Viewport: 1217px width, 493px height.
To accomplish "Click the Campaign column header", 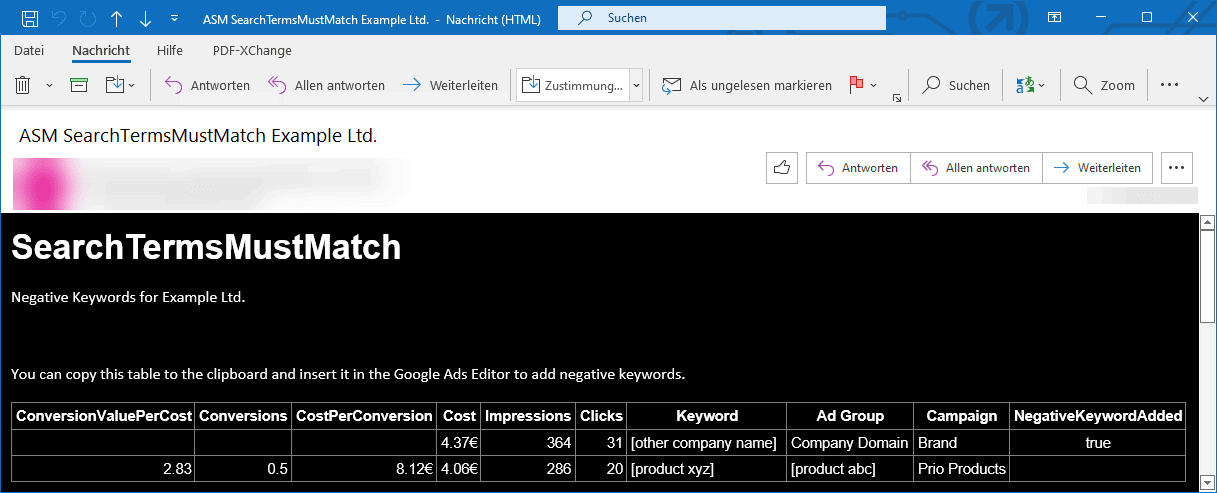I will pyautogui.click(x=961, y=415).
